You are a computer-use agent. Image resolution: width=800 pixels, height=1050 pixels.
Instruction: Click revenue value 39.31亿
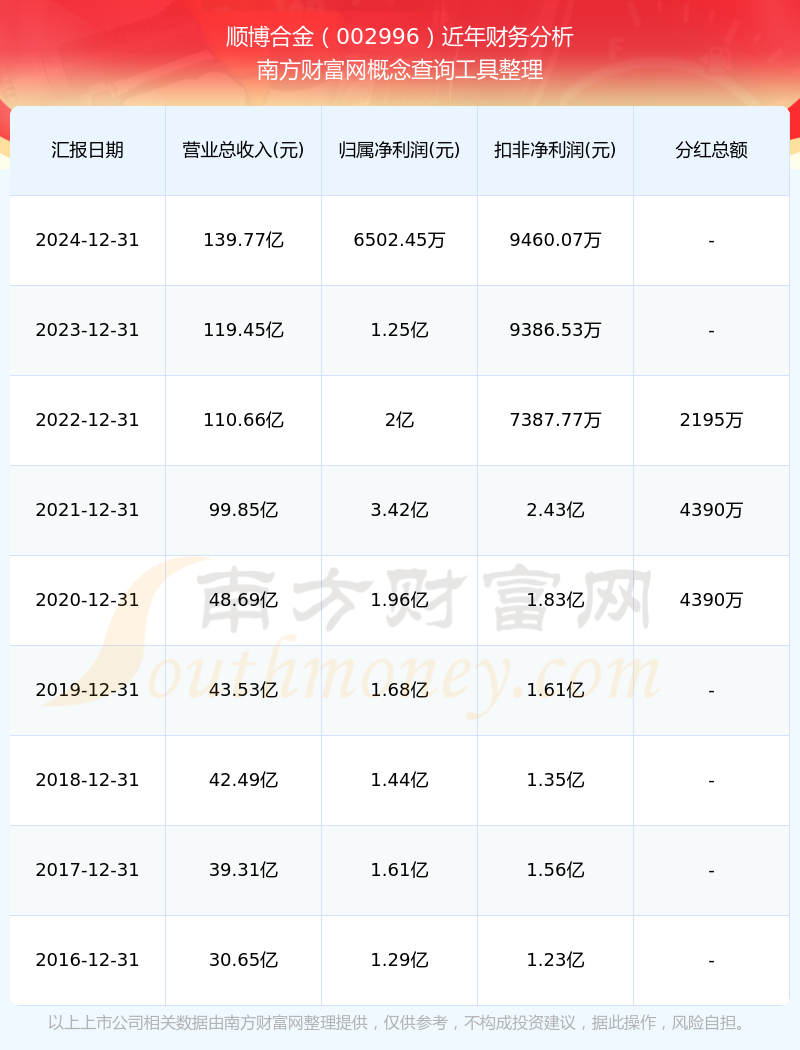pos(244,870)
